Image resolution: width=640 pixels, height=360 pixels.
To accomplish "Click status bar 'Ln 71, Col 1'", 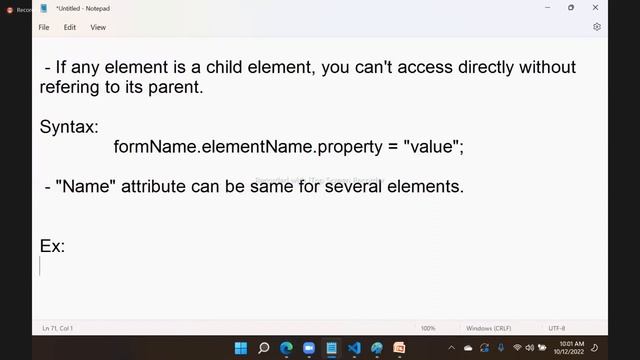I will (57, 328).
